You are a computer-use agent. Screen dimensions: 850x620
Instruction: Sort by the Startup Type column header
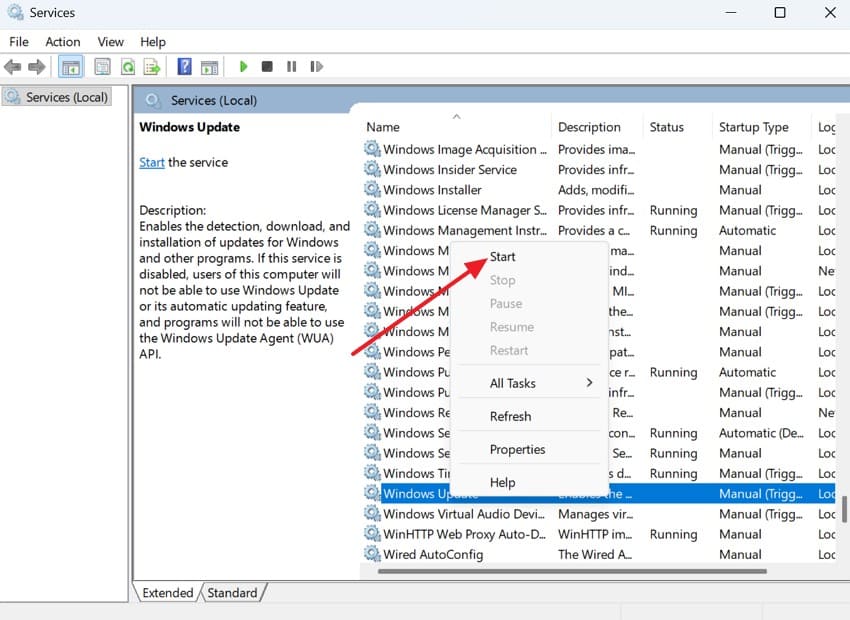pyautogui.click(x=762, y=127)
